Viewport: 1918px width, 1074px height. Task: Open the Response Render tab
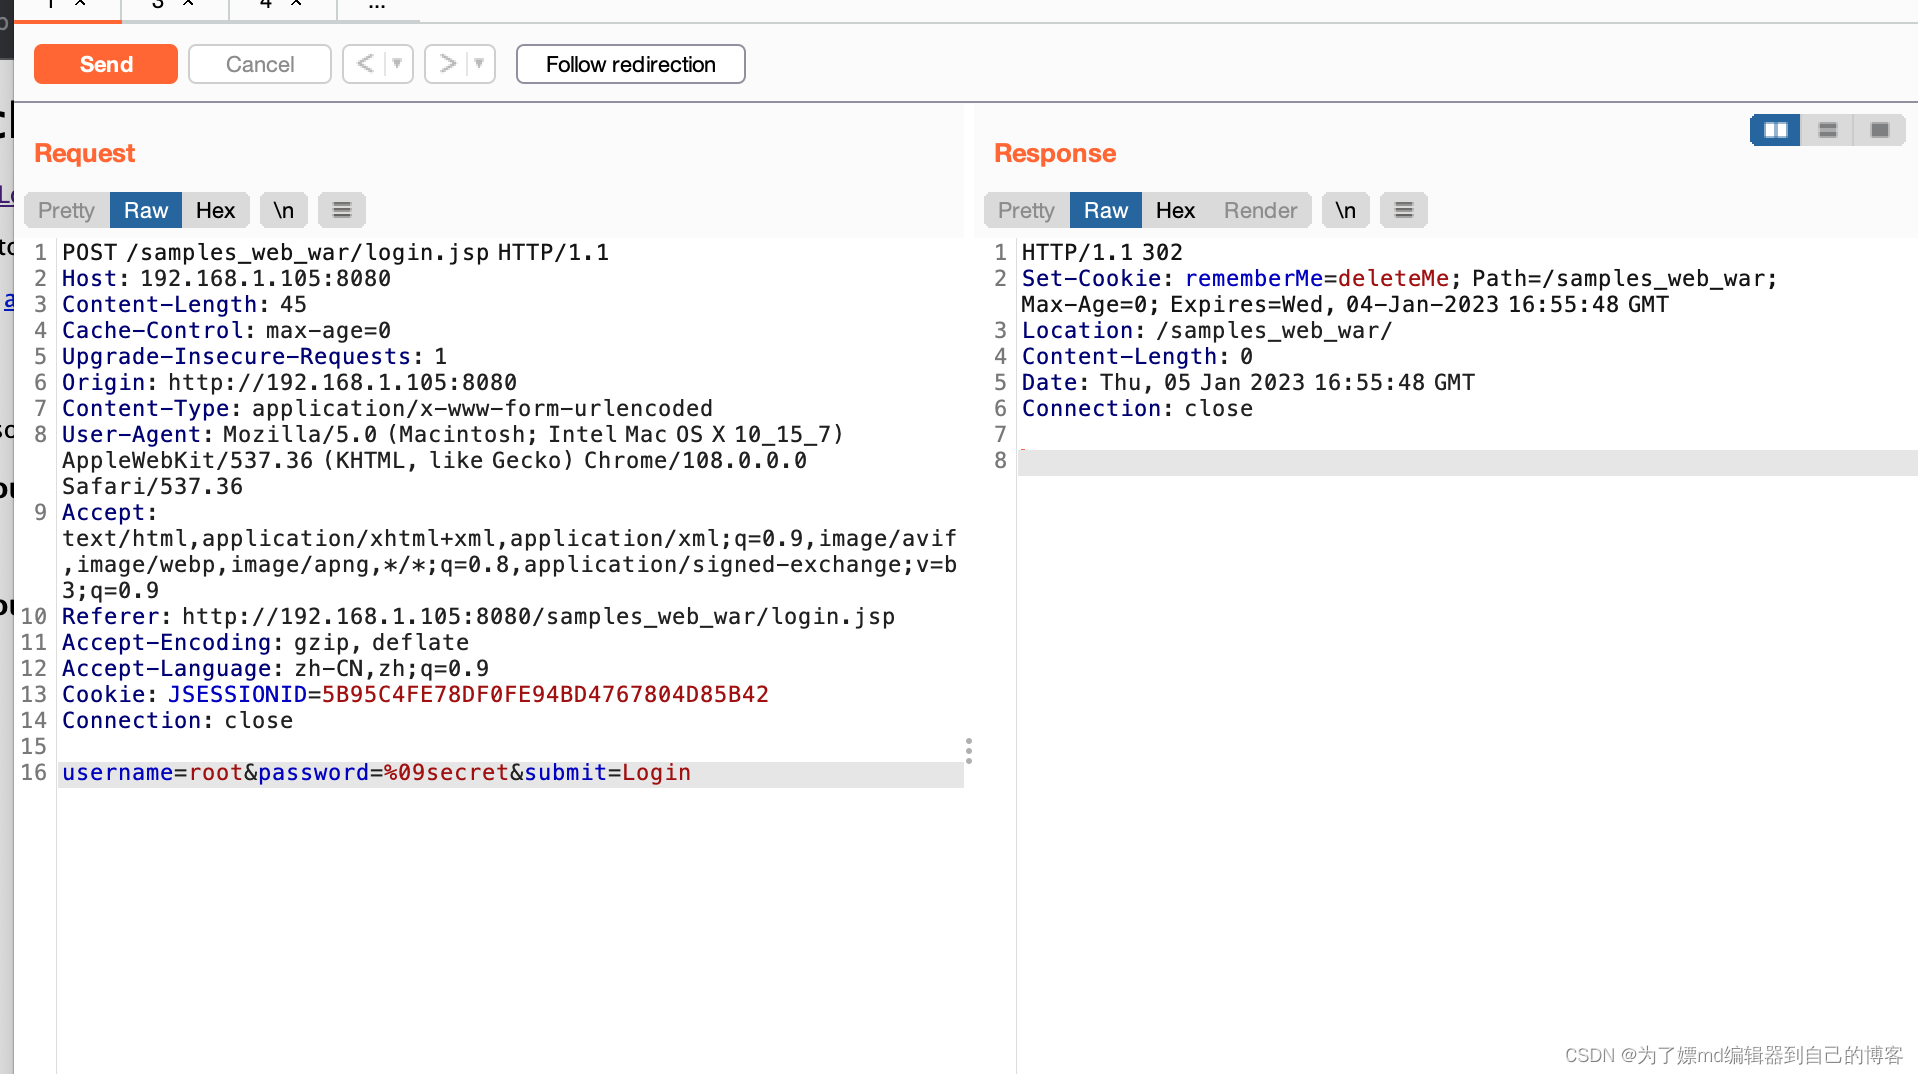1260,210
